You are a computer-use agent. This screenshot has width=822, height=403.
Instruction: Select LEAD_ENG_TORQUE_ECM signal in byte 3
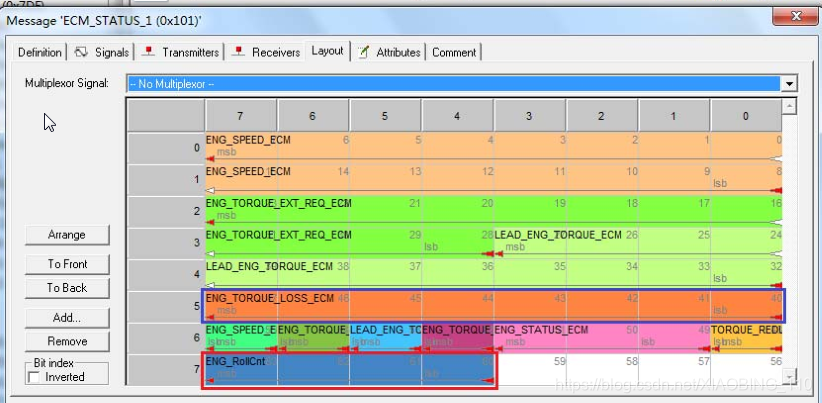click(x=638, y=243)
